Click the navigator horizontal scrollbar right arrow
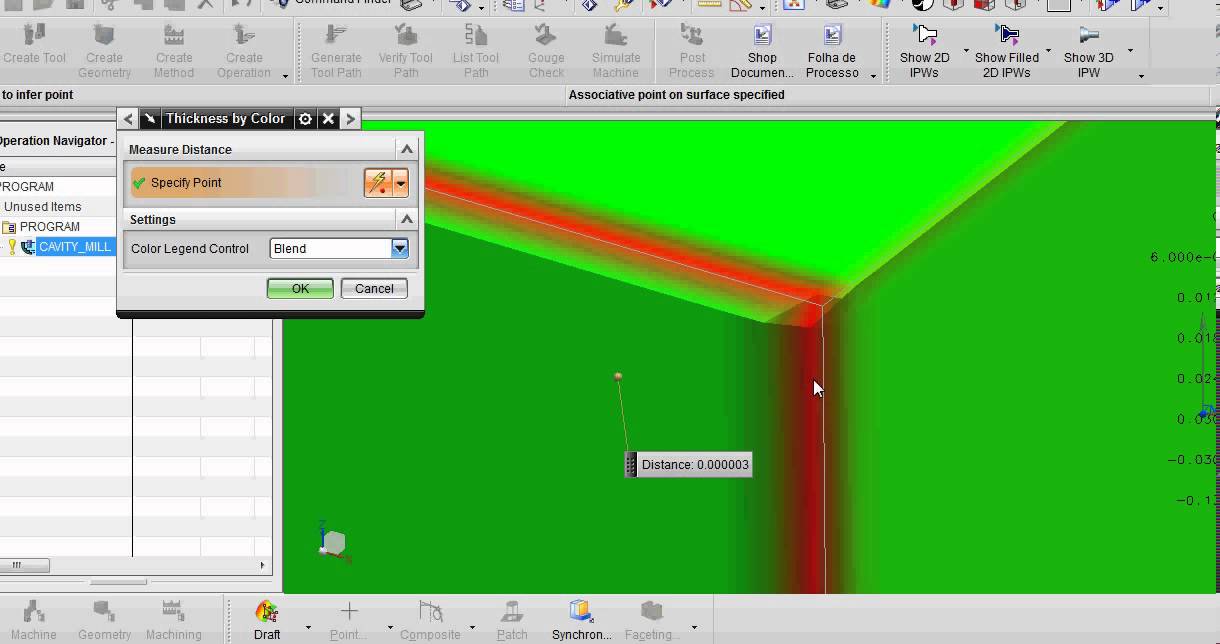 point(264,565)
